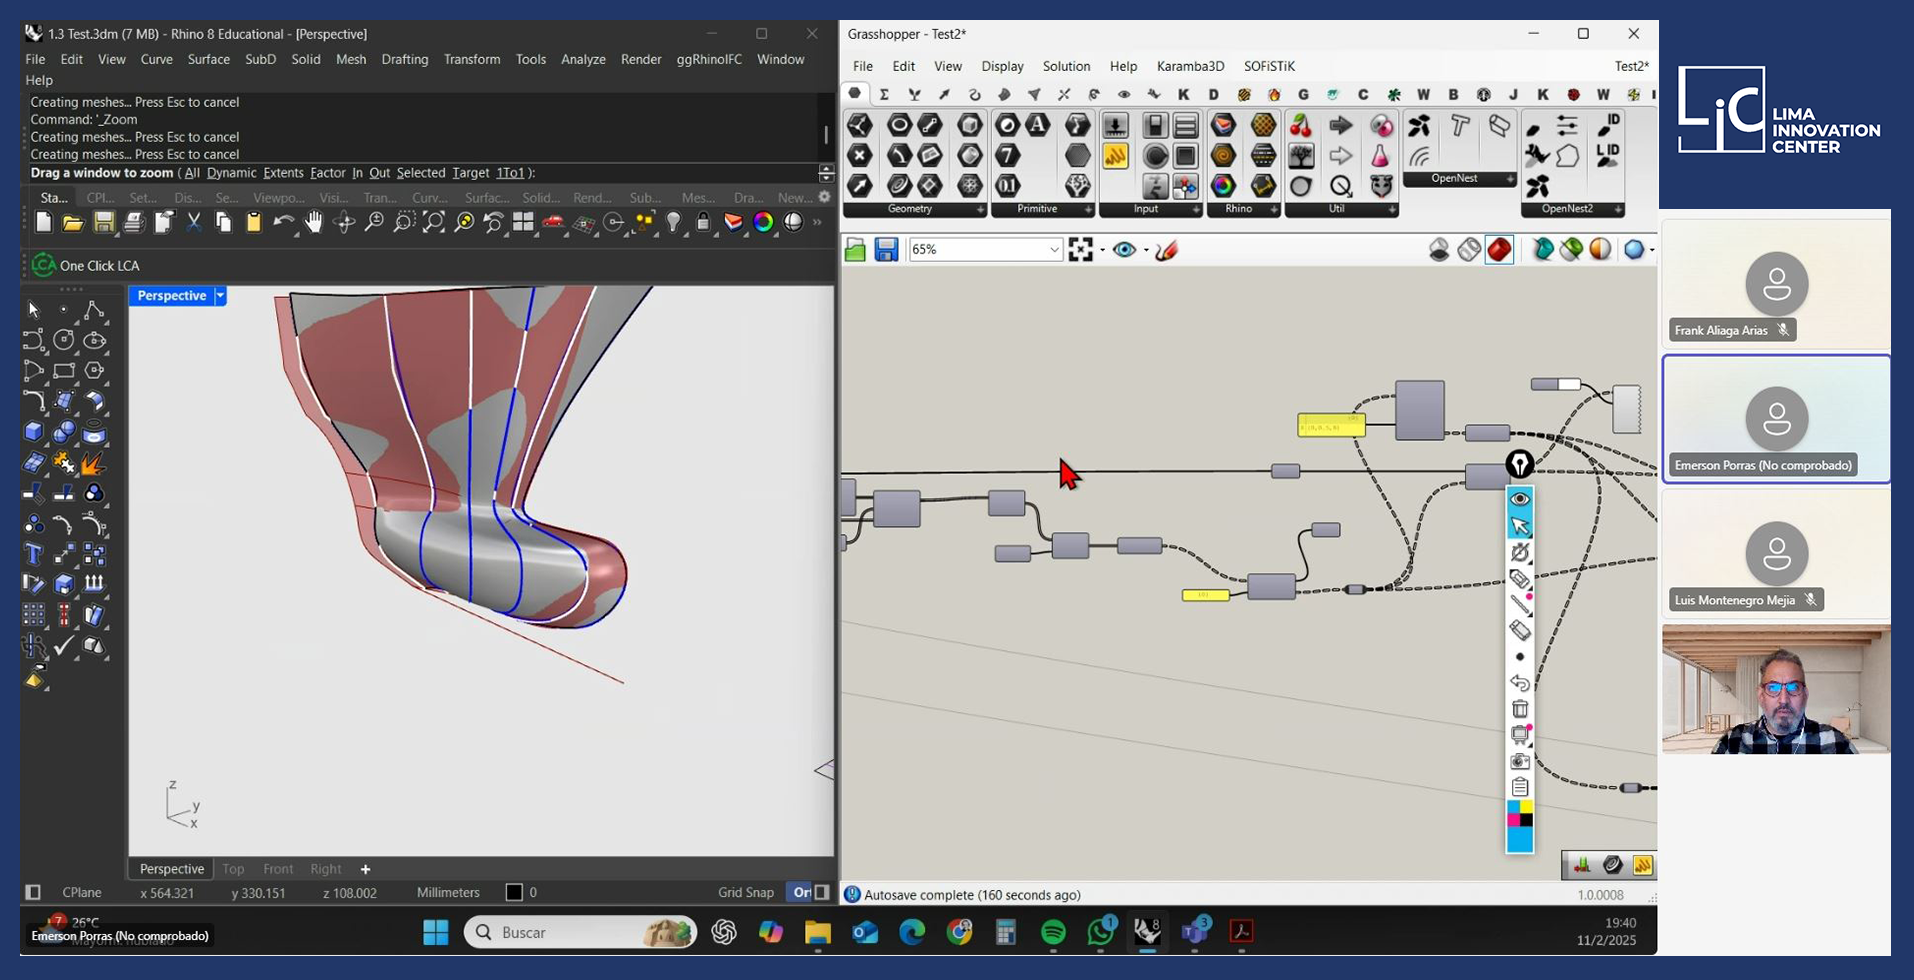Enable shaded preview mode red cylinder icon
The height and width of the screenshot is (980, 1914).
(1499, 250)
